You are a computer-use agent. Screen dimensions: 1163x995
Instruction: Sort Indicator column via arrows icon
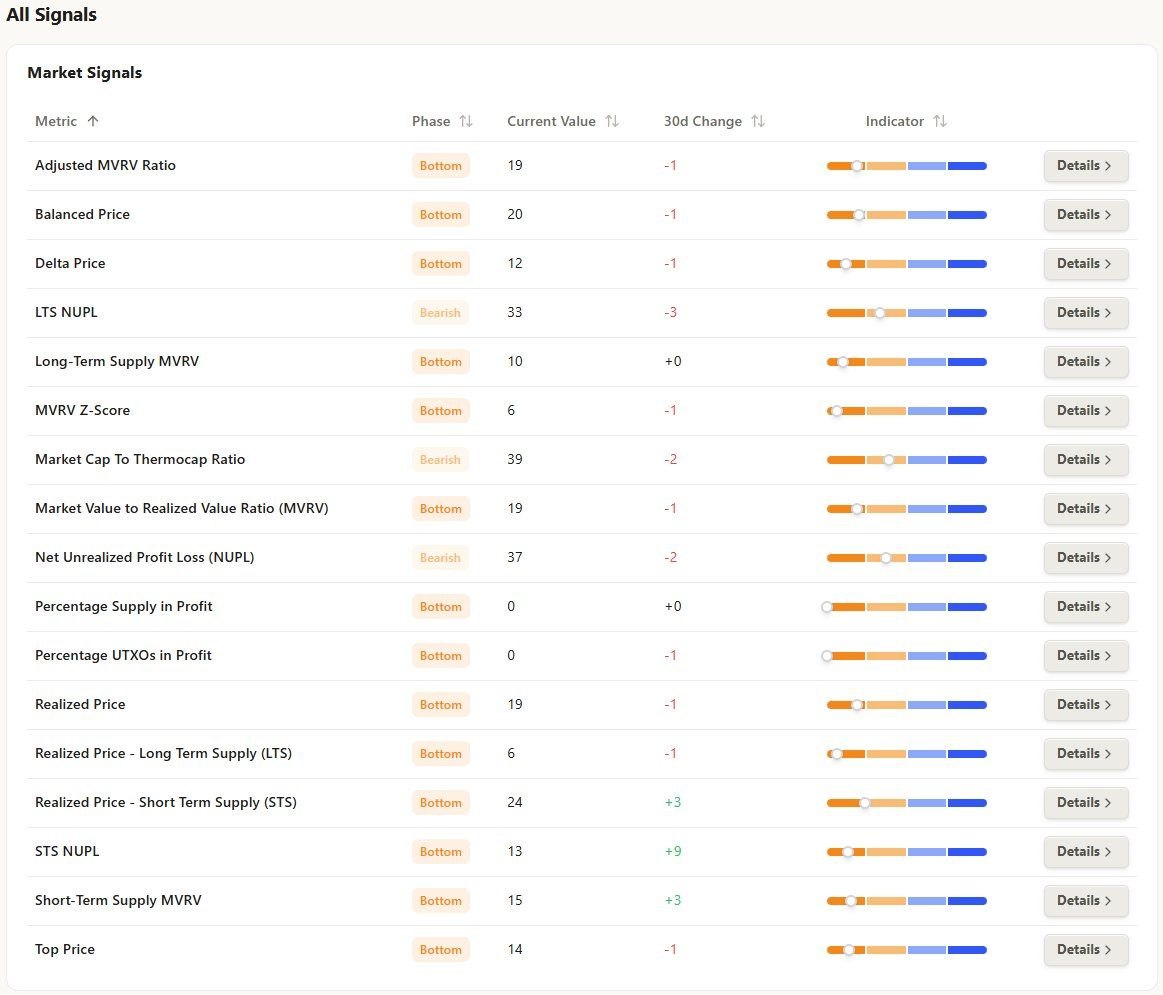point(940,121)
